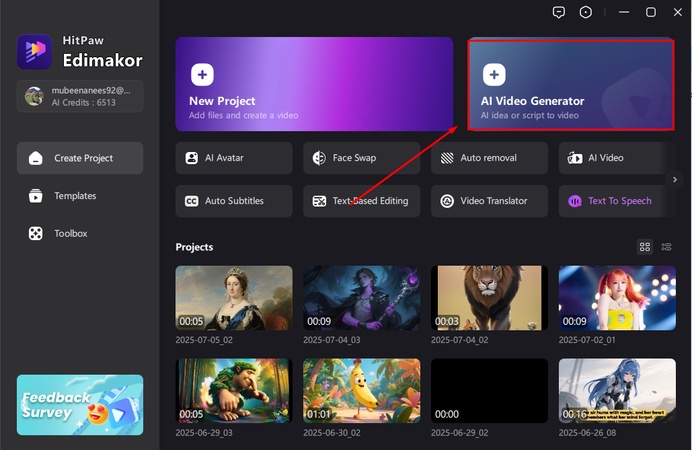Screen dimensions: 692x450
Task: Switch projects to grid view
Action: [645, 247]
